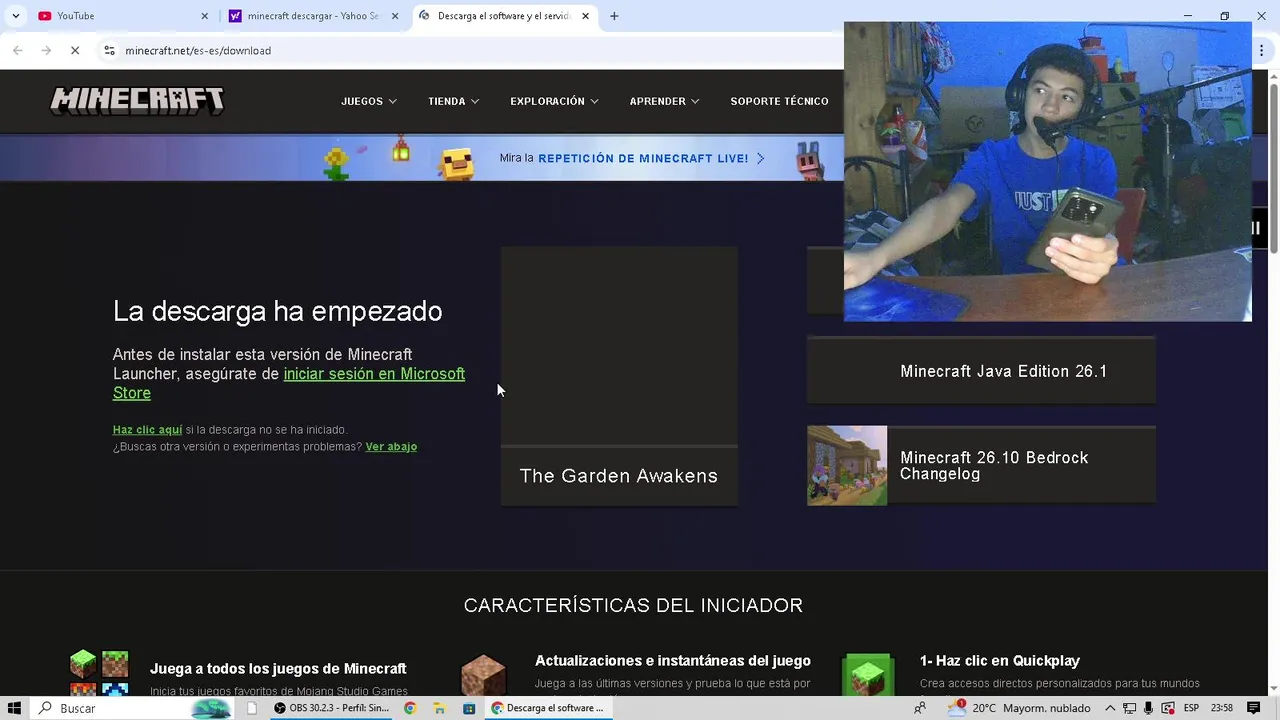Open Microsoft Store icon in taskbar
Viewport: 1280px width, 720px height.
point(469,708)
